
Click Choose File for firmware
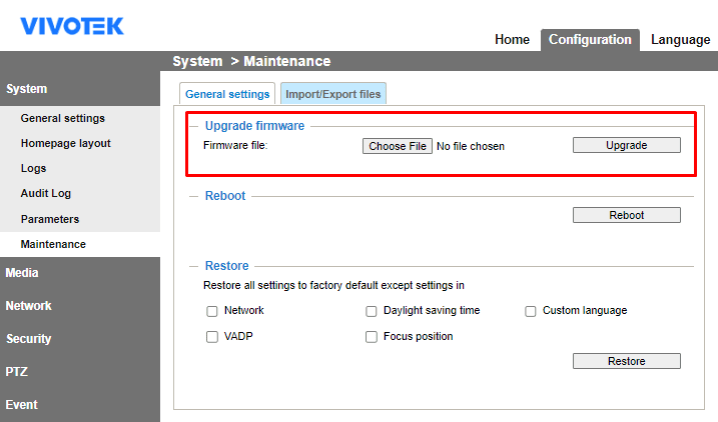click(397, 146)
